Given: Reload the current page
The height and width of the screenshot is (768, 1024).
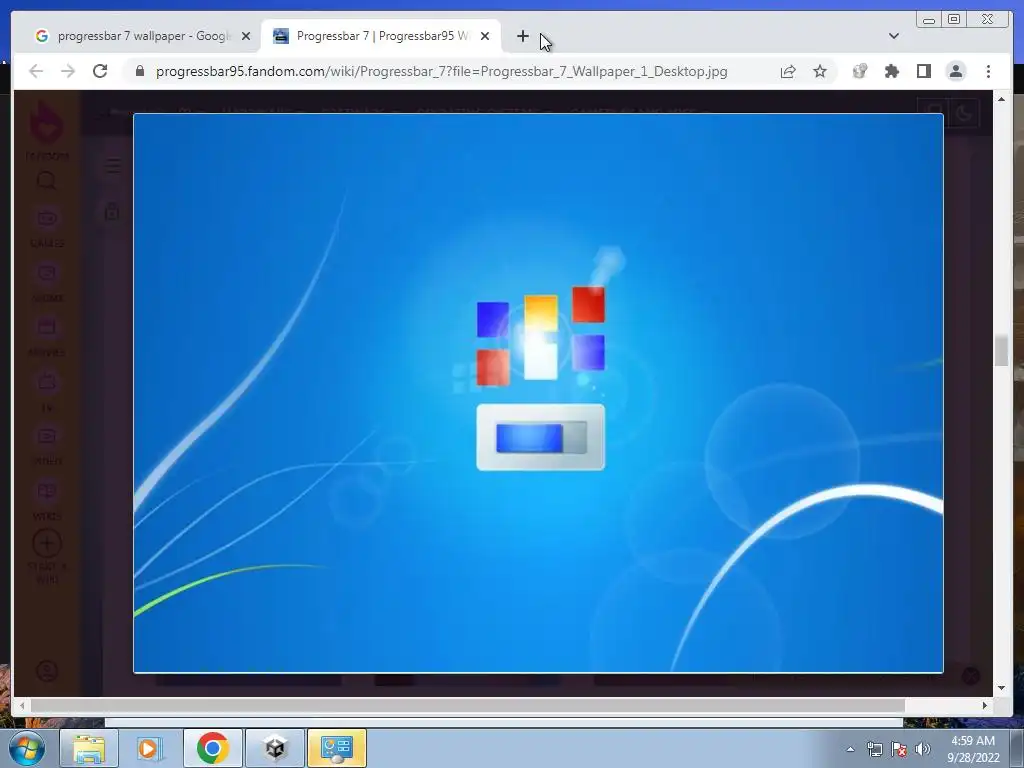Looking at the screenshot, I should (x=100, y=71).
